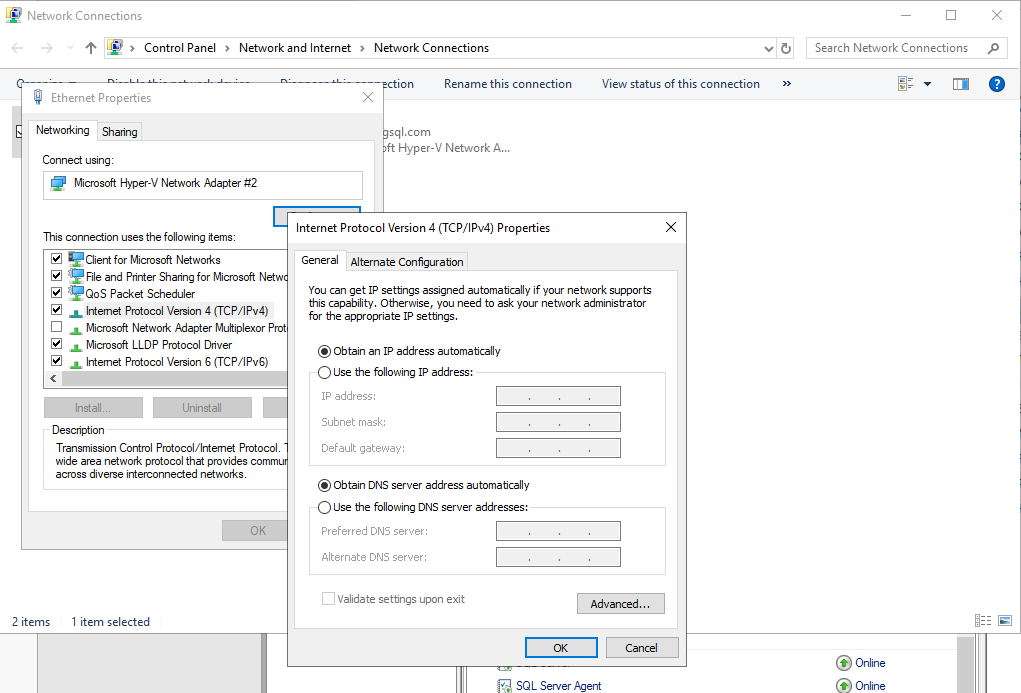This screenshot has height=693, width=1021.
Task: Switch to large icons view in status bar
Action: [x=1004, y=621]
